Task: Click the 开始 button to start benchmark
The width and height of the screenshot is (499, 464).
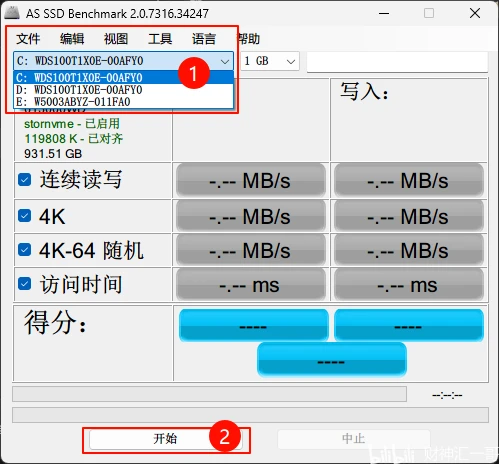Action: tap(165, 439)
